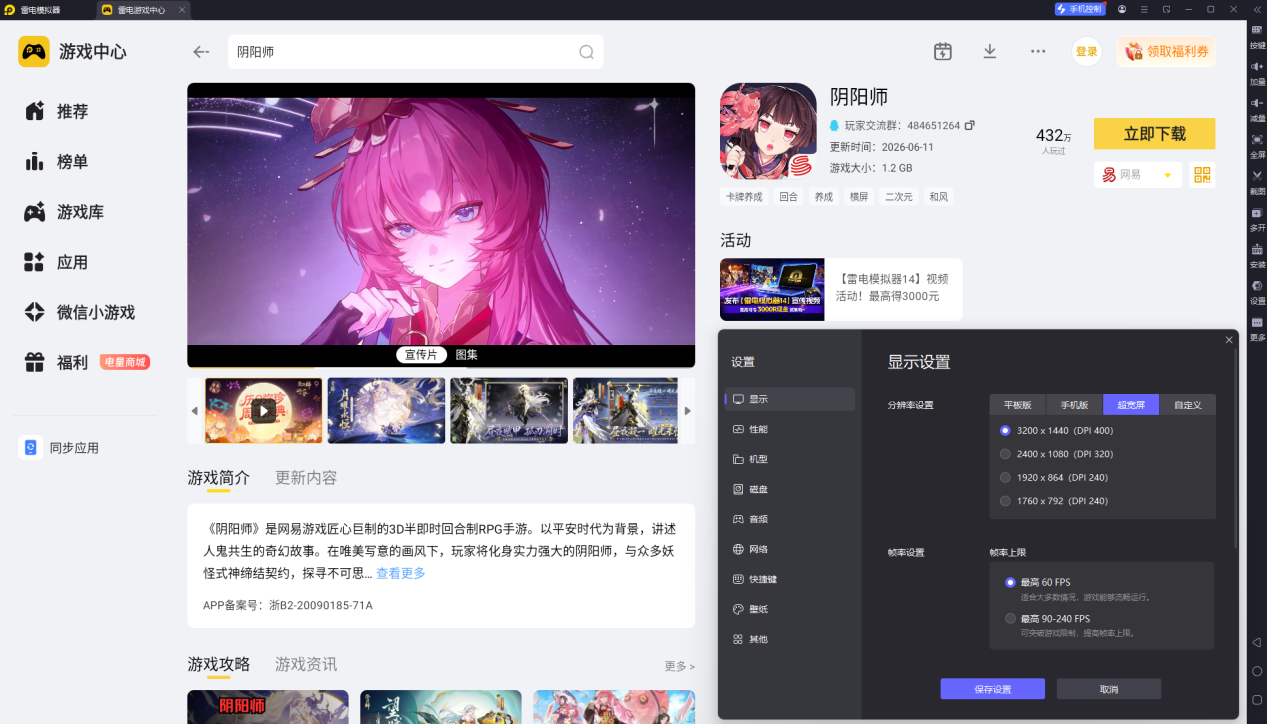This screenshot has width=1267, height=724.
Task: Open 网络 settings category
Action: (790, 549)
